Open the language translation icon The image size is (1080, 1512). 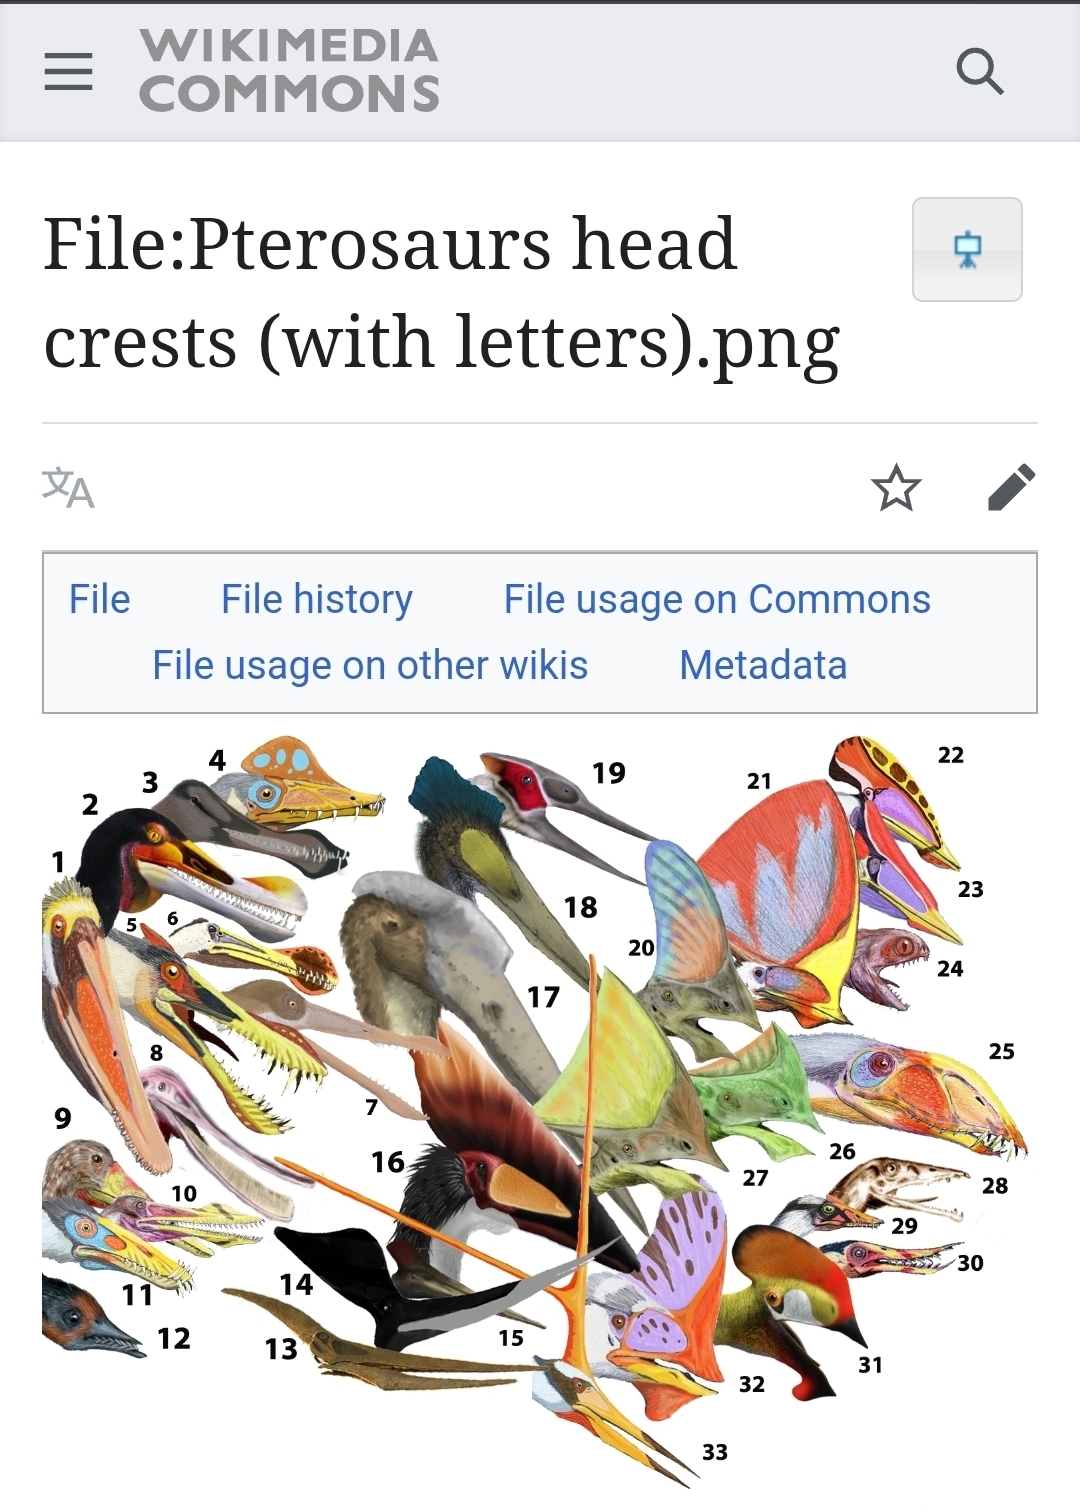pyautogui.click(x=68, y=488)
